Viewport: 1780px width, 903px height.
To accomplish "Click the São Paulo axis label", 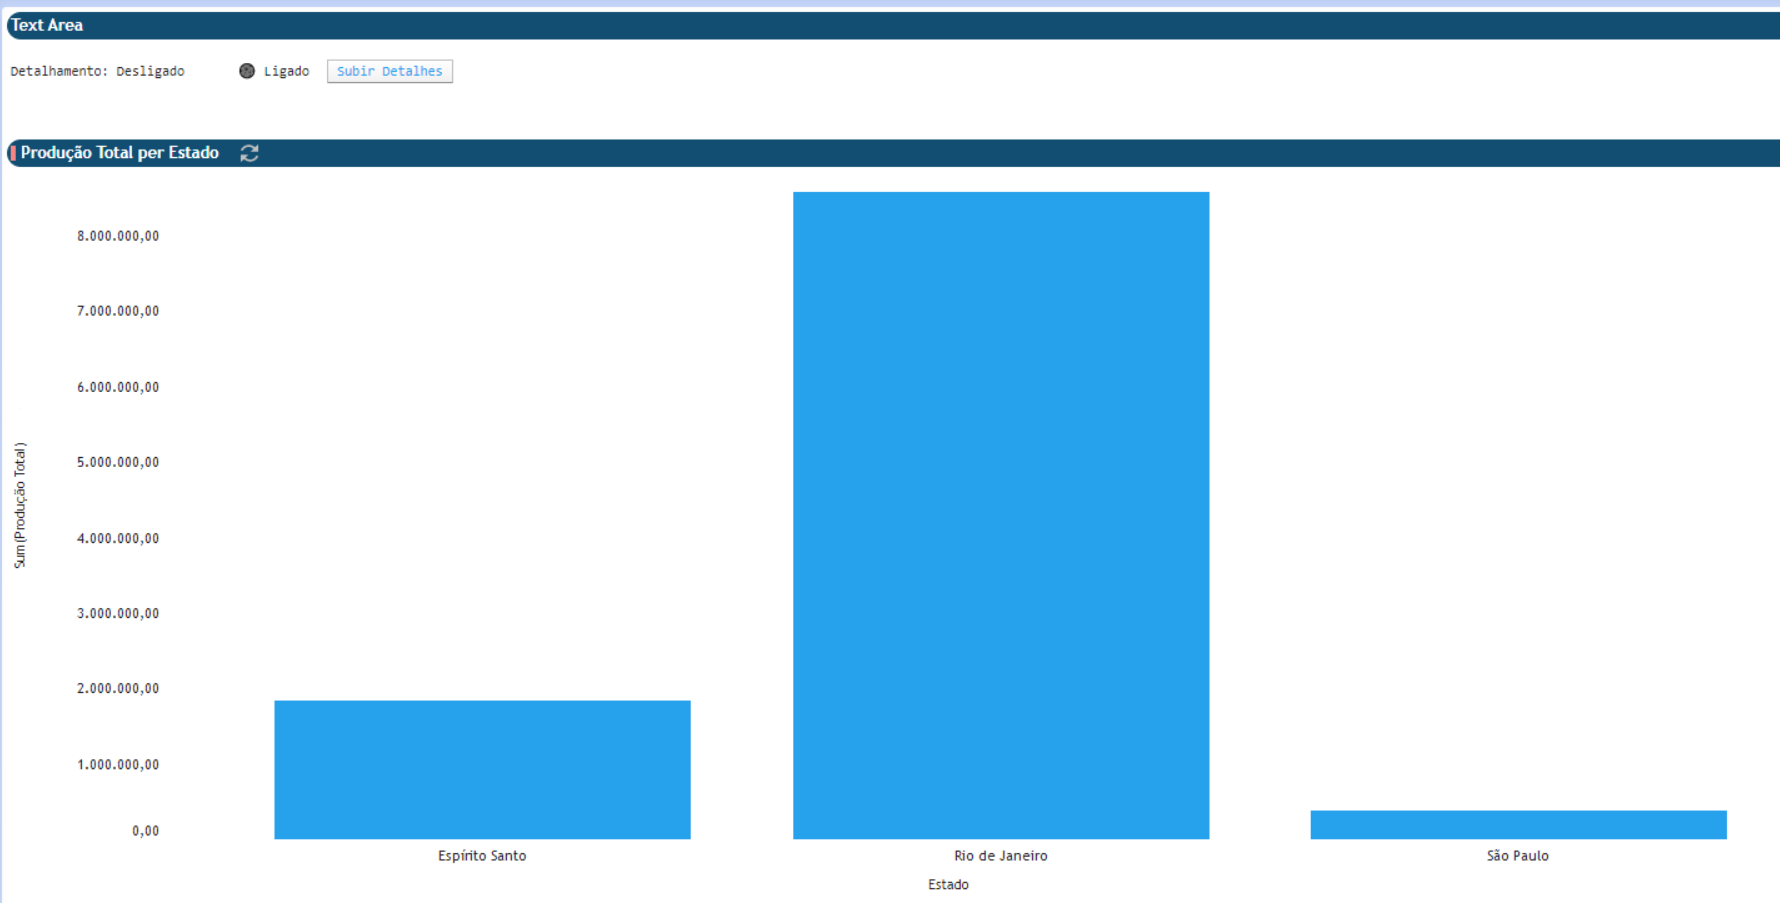I will pyautogui.click(x=1517, y=856).
